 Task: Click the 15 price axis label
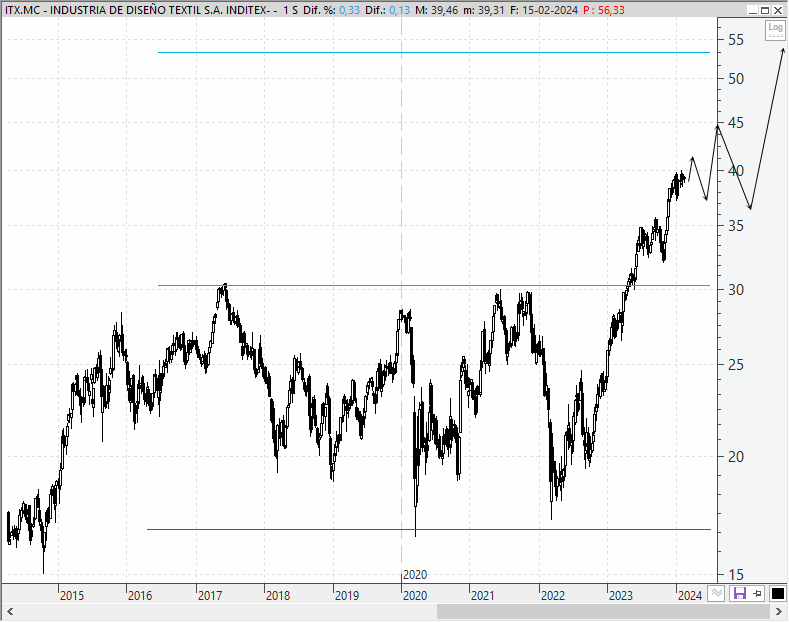(736, 575)
